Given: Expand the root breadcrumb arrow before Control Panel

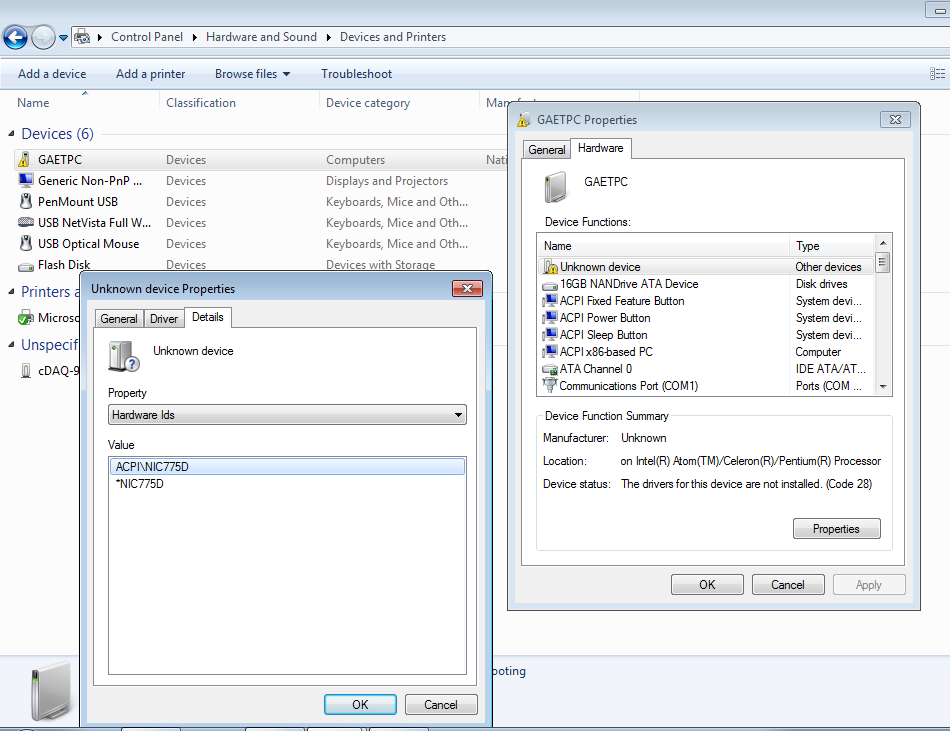Looking at the screenshot, I should [100, 38].
